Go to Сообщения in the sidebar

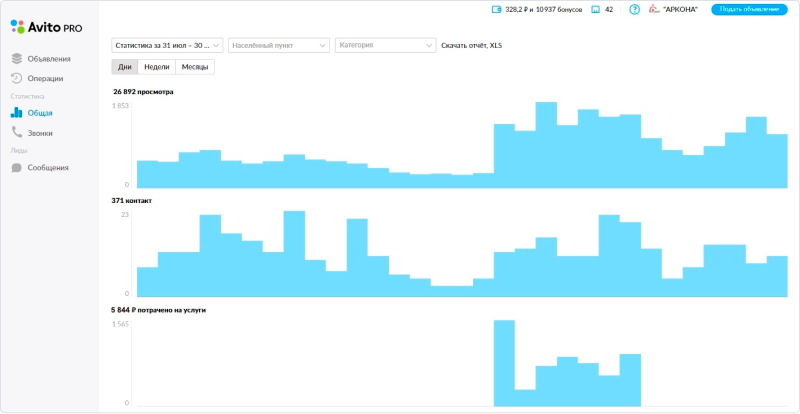pyautogui.click(x=48, y=167)
